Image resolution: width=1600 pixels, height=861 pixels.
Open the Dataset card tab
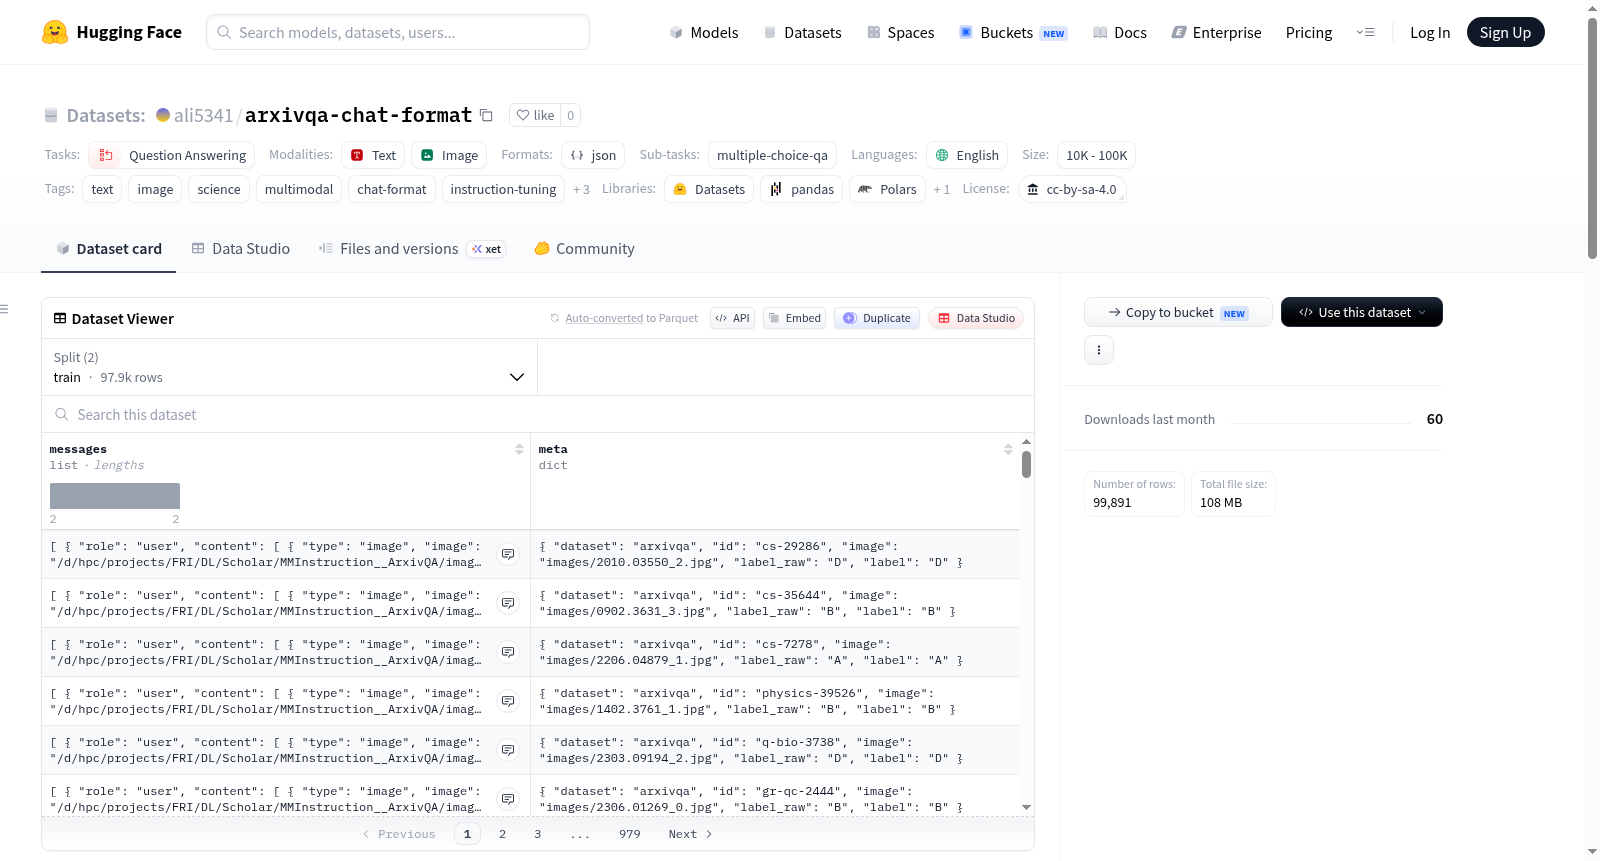(x=109, y=248)
